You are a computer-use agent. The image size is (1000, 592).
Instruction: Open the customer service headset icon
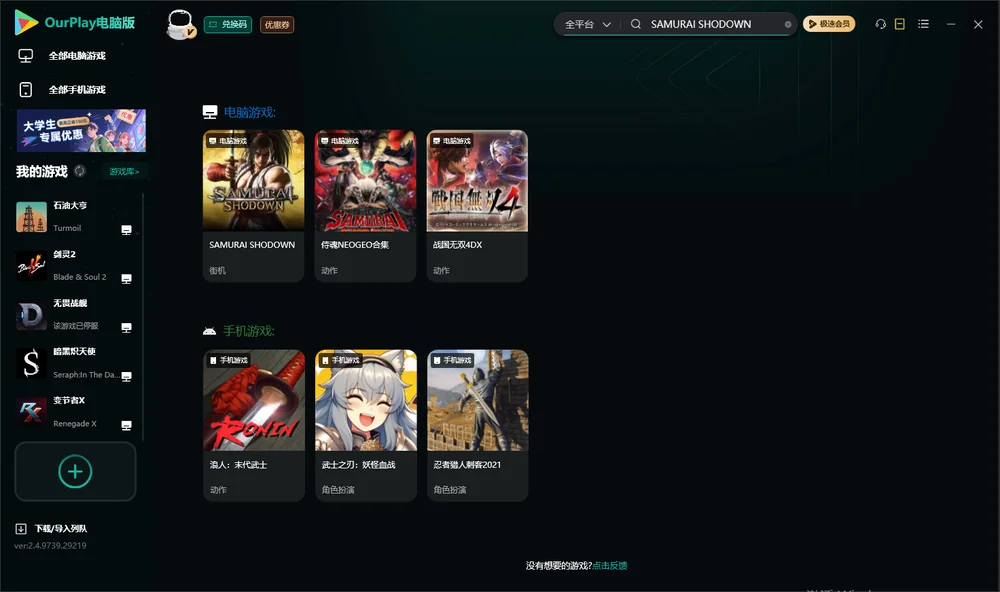[880, 24]
